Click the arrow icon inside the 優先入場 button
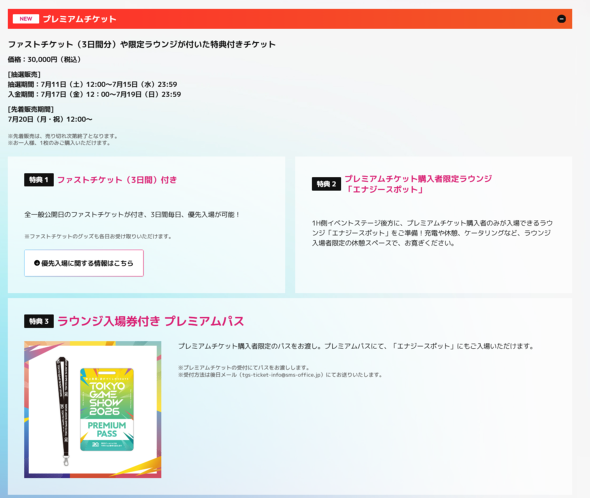This screenshot has width=590, height=498. 36,263
